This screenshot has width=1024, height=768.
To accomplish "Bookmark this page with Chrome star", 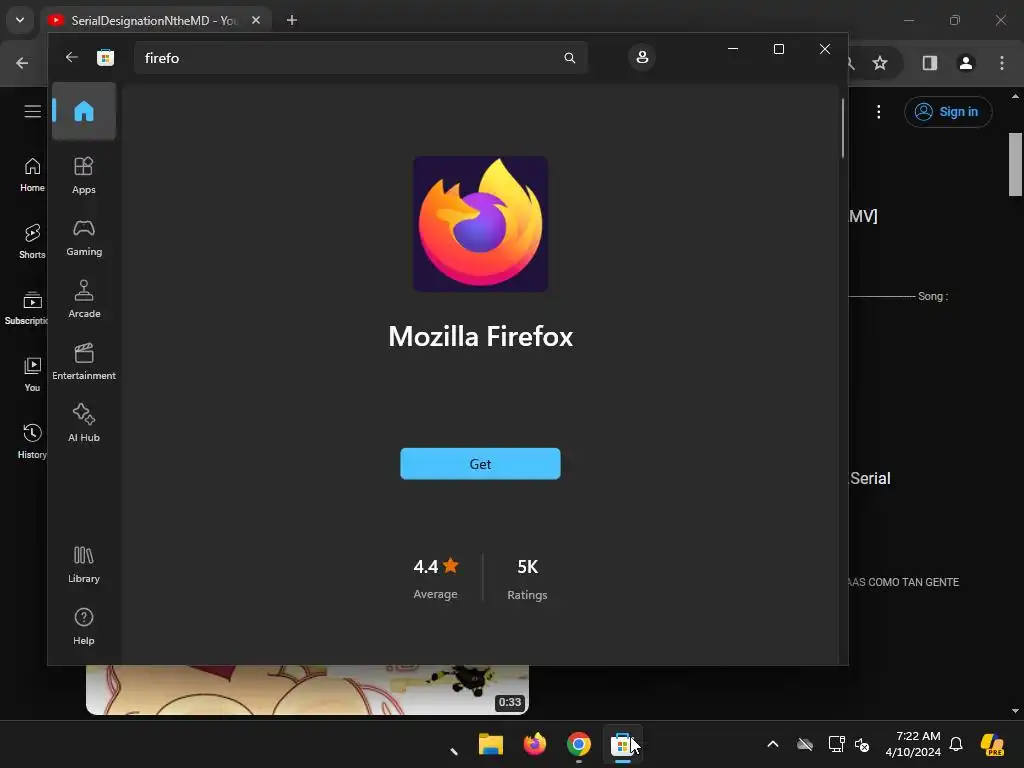I will tap(880, 63).
